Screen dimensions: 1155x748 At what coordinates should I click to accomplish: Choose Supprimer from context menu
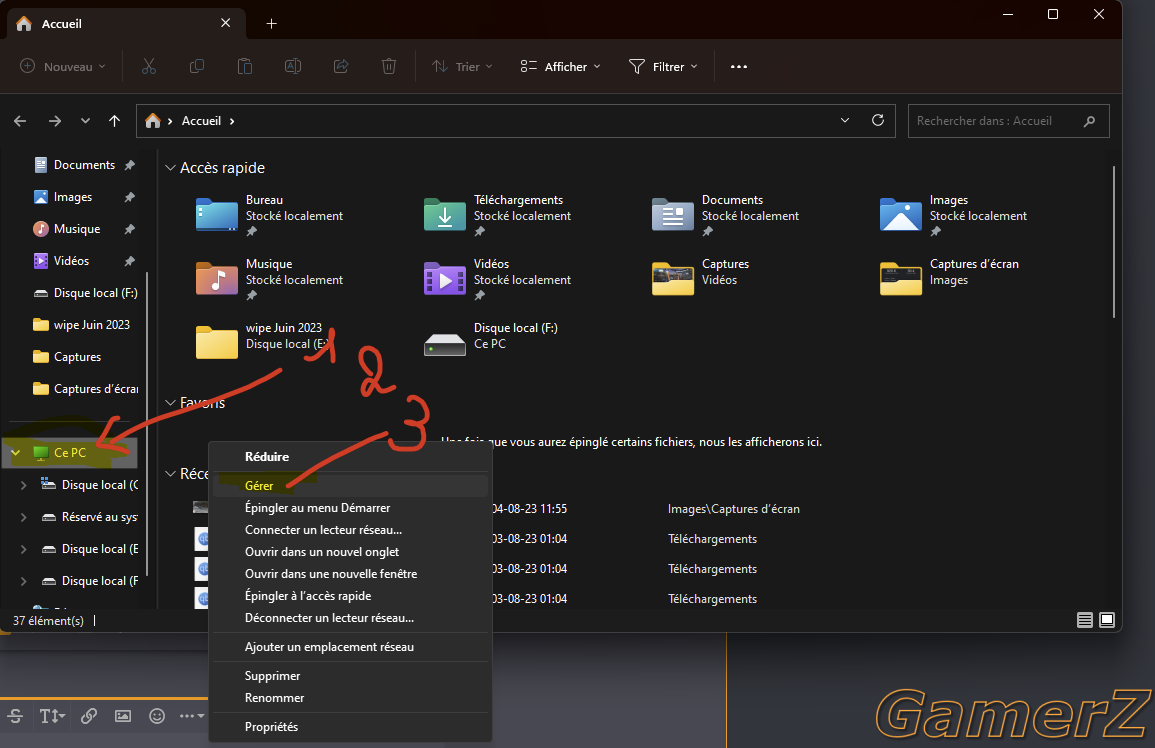coord(351,676)
